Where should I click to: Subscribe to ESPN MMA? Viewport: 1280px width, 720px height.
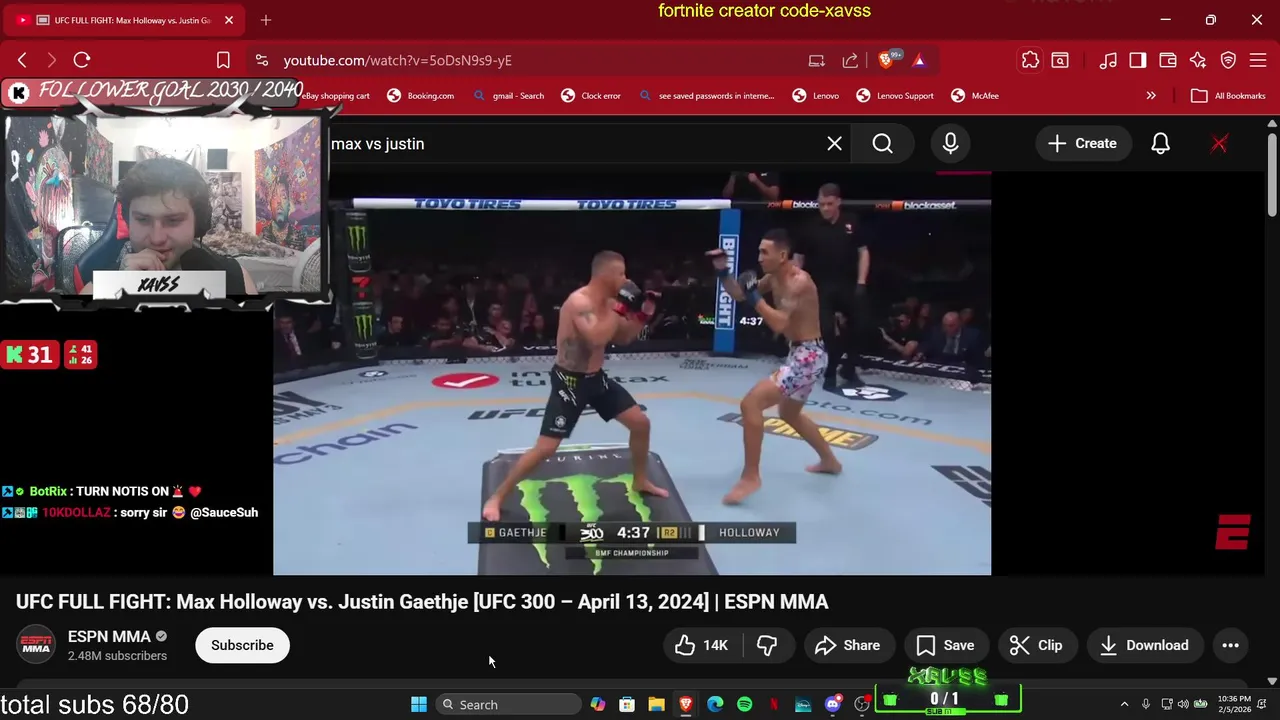242,645
